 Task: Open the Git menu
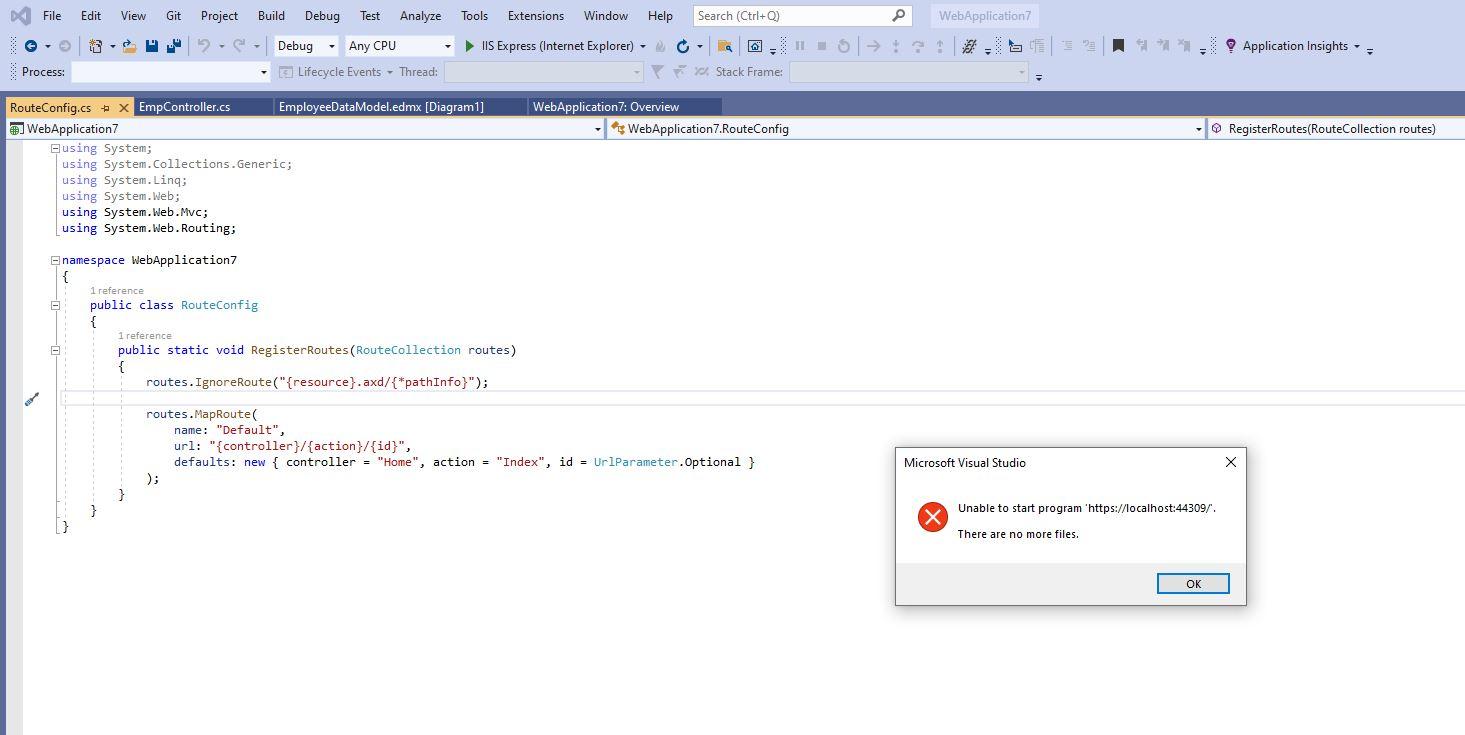tap(173, 15)
